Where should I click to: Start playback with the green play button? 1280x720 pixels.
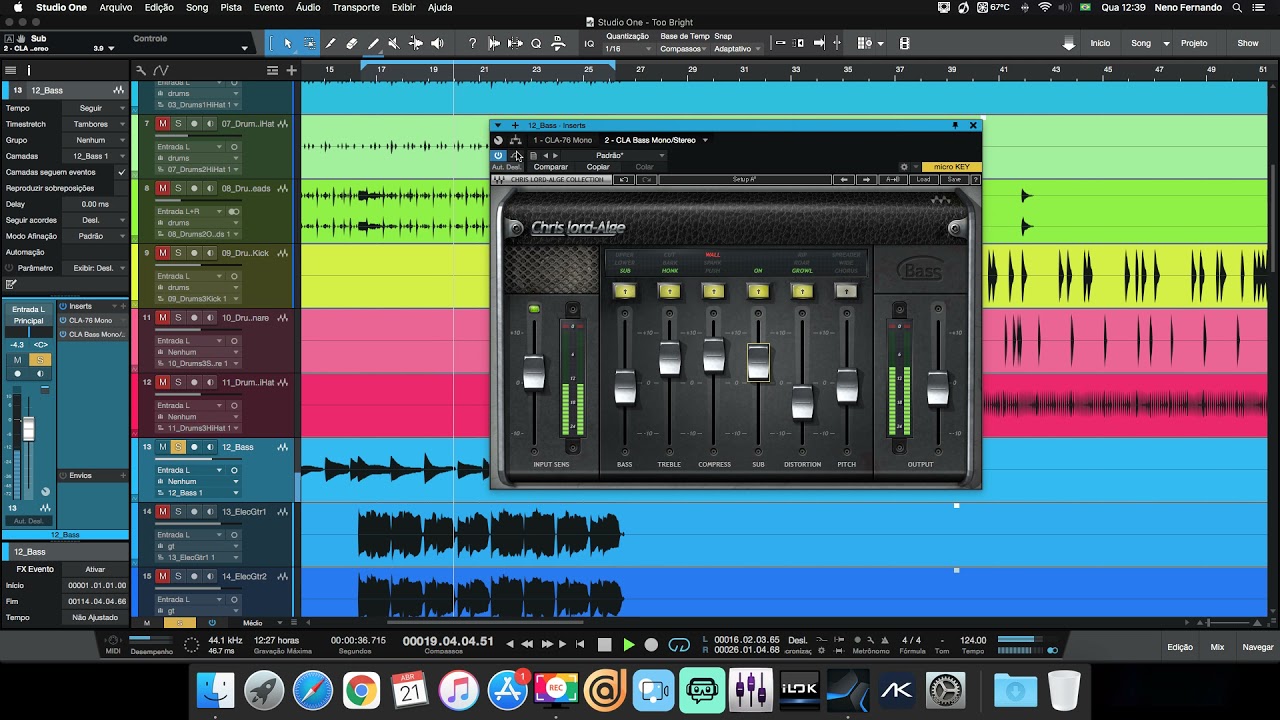coord(628,645)
